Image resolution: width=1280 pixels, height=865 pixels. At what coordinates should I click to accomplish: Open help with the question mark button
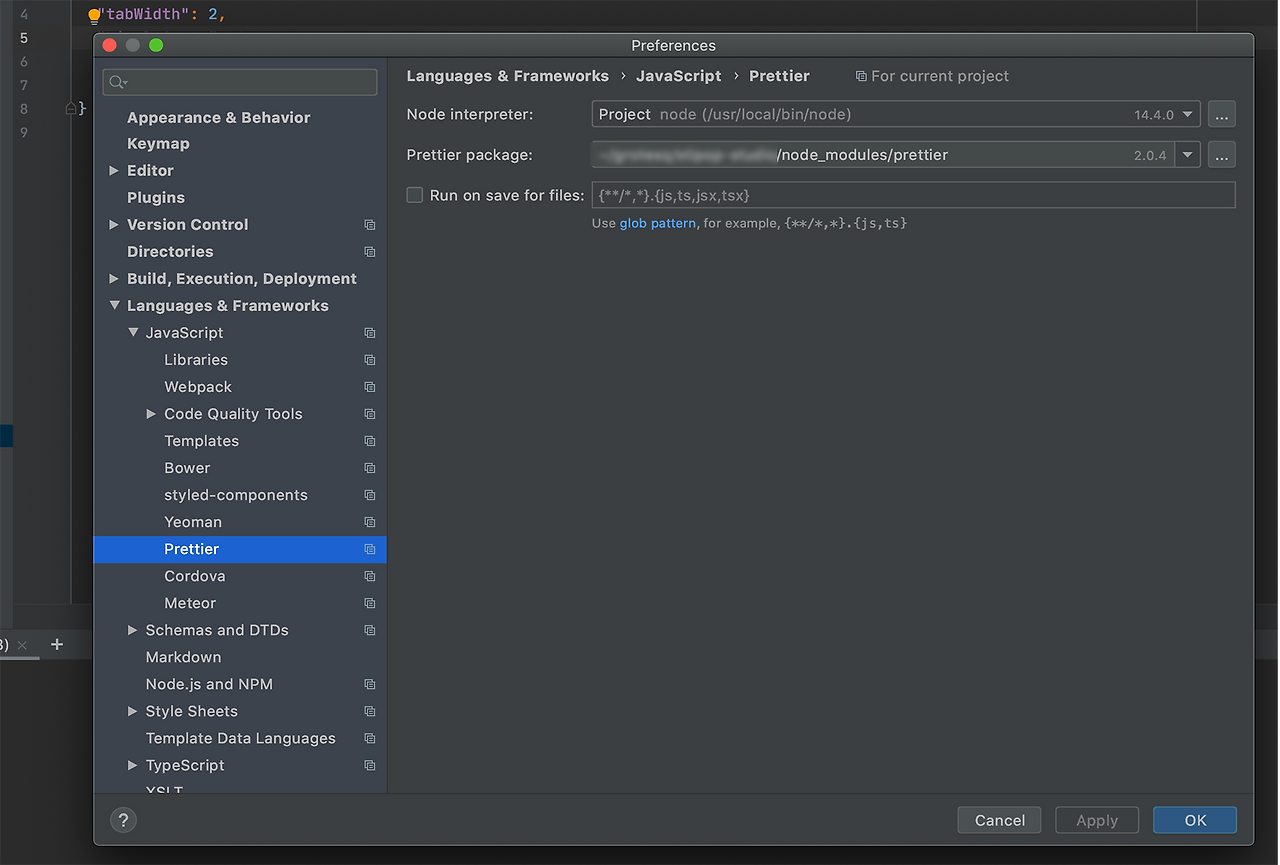point(123,820)
